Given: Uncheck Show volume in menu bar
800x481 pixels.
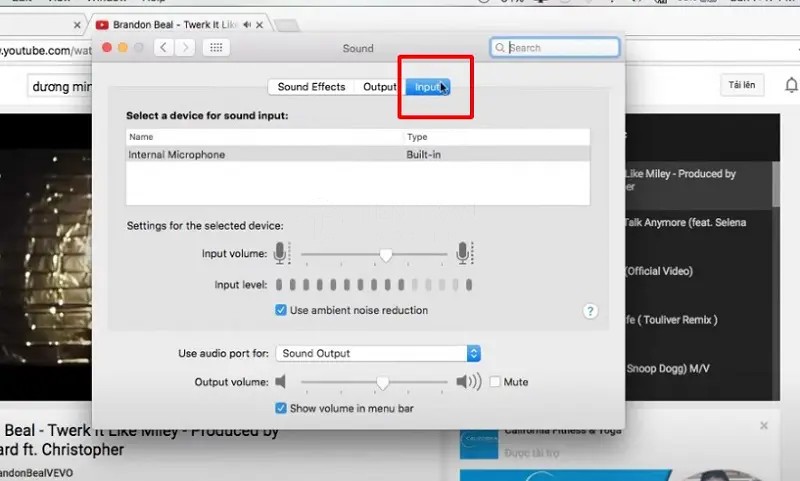Looking at the screenshot, I should click(281, 408).
